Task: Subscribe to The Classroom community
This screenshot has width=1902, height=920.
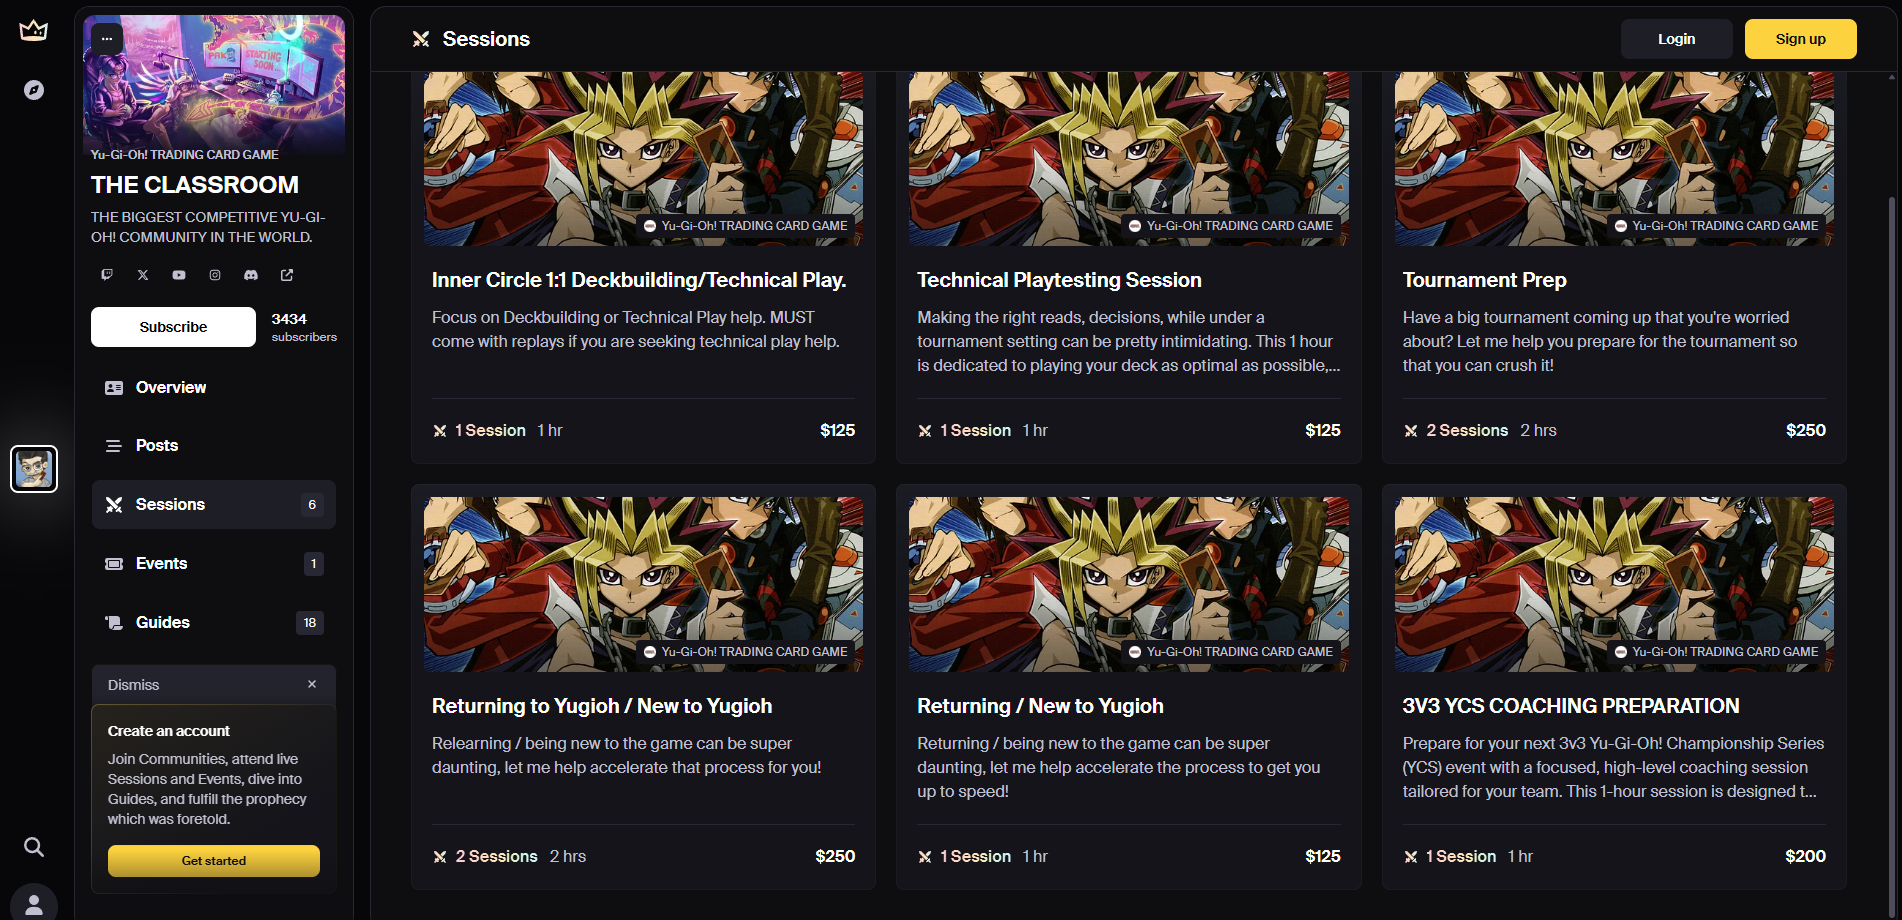Action: click(x=173, y=327)
